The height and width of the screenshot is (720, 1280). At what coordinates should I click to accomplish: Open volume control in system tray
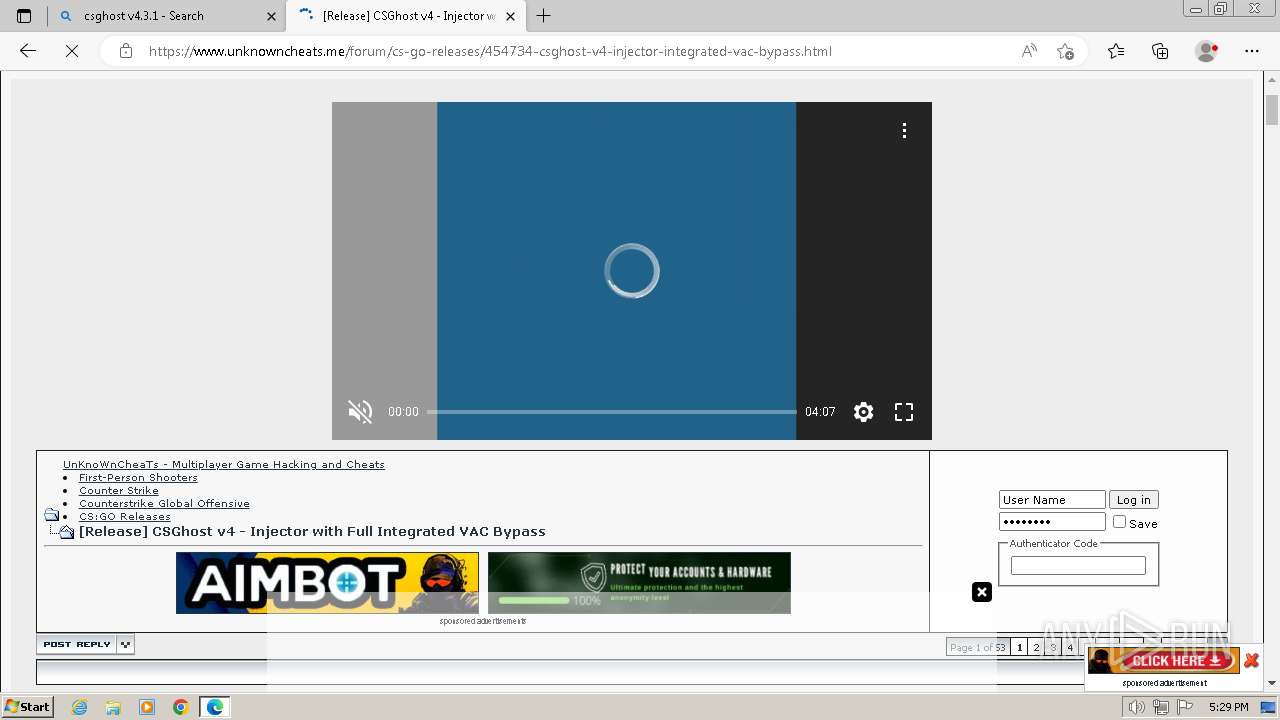coord(1136,707)
